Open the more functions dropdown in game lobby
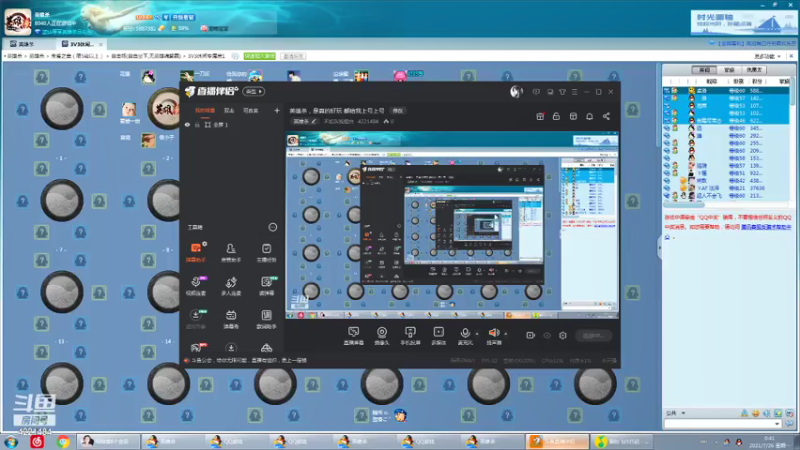Viewport: 800px width, 450px height. pos(767,56)
